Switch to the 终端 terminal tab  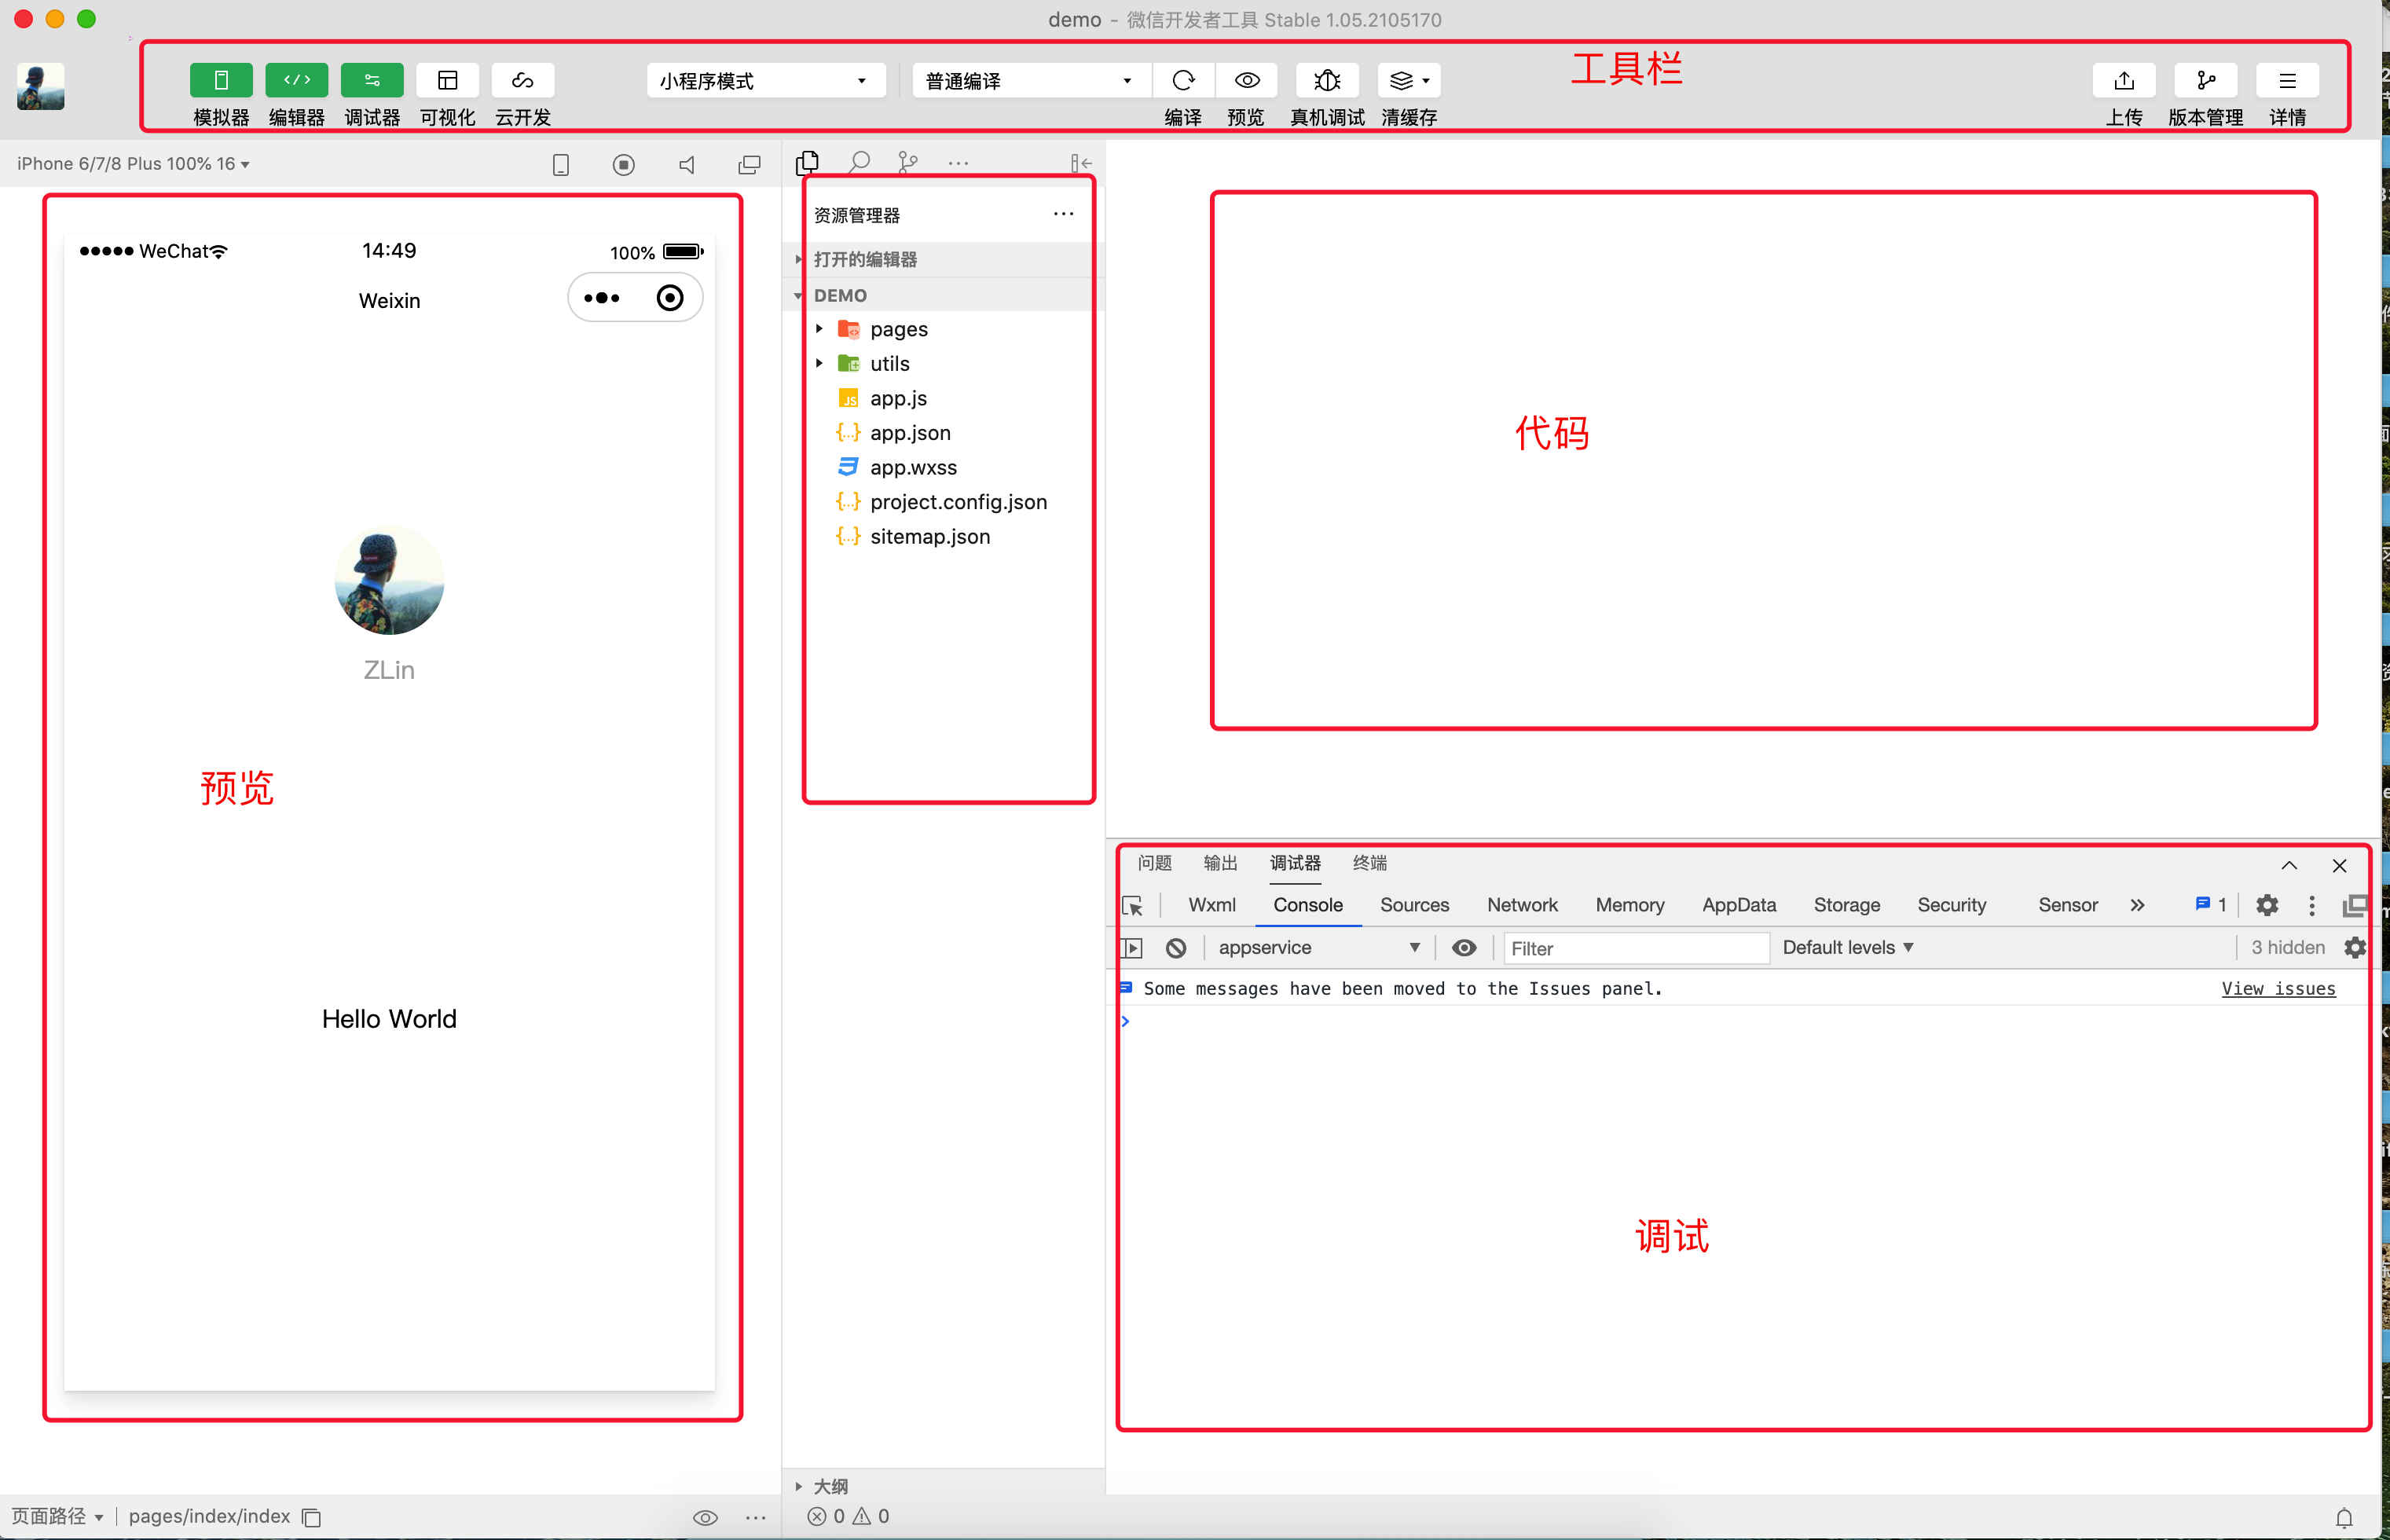tap(1369, 863)
